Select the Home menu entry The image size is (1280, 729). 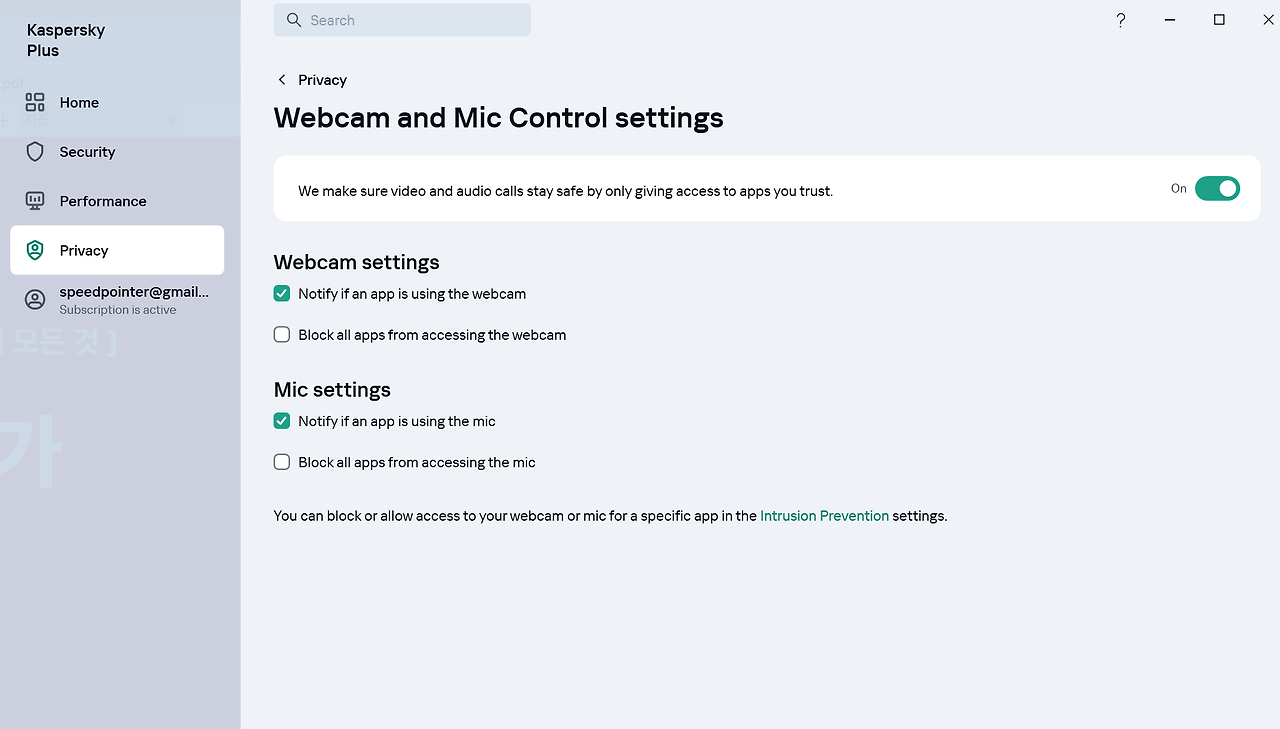point(117,102)
